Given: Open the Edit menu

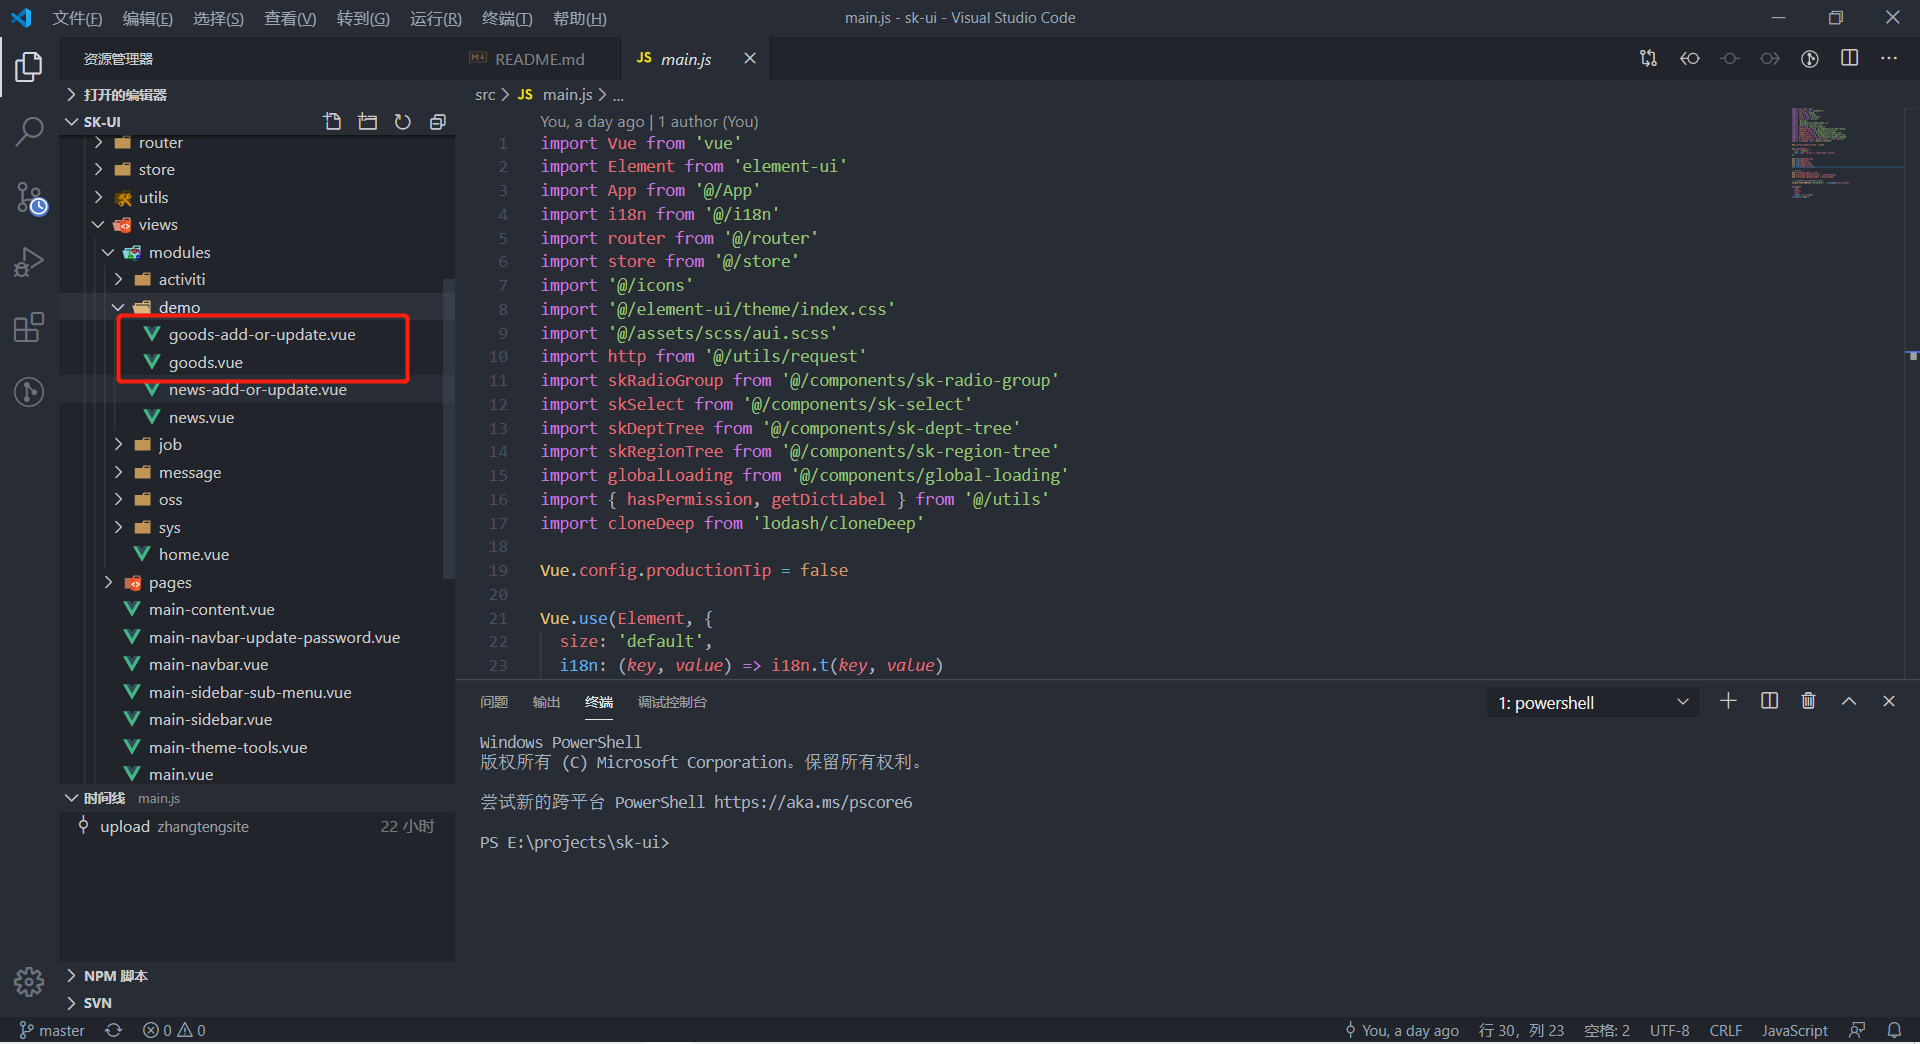Looking at the screenshot, I should pyautogui.click(x=148, y=18).
